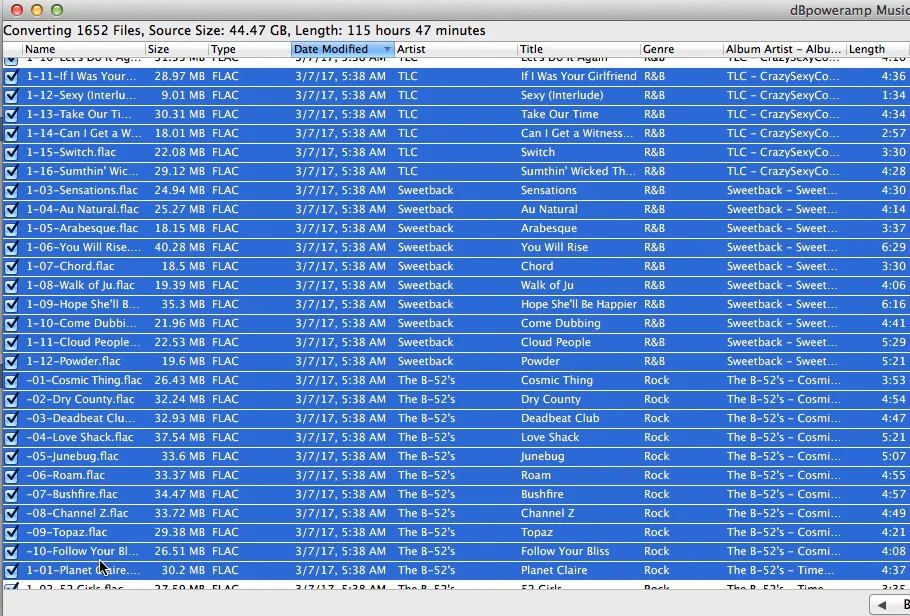Screen dimensions: 910x616
Task: Click 'Sweetback – Sweet...' album in Arabesque row
Action: pos(782,228)
